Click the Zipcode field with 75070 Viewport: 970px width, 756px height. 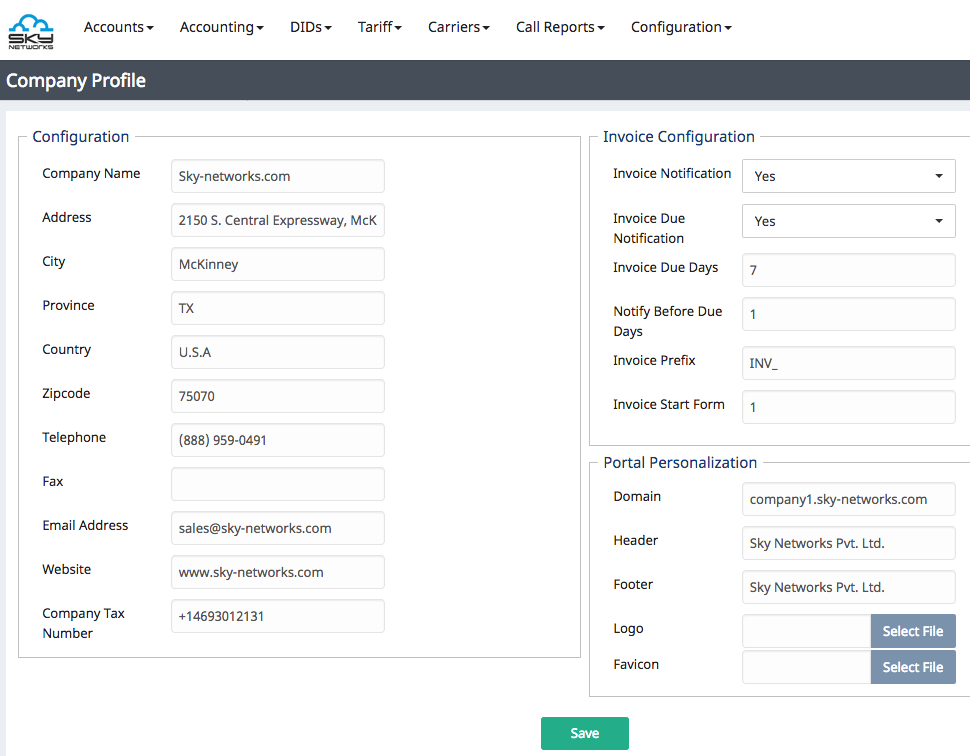click(x=278, y=396)
